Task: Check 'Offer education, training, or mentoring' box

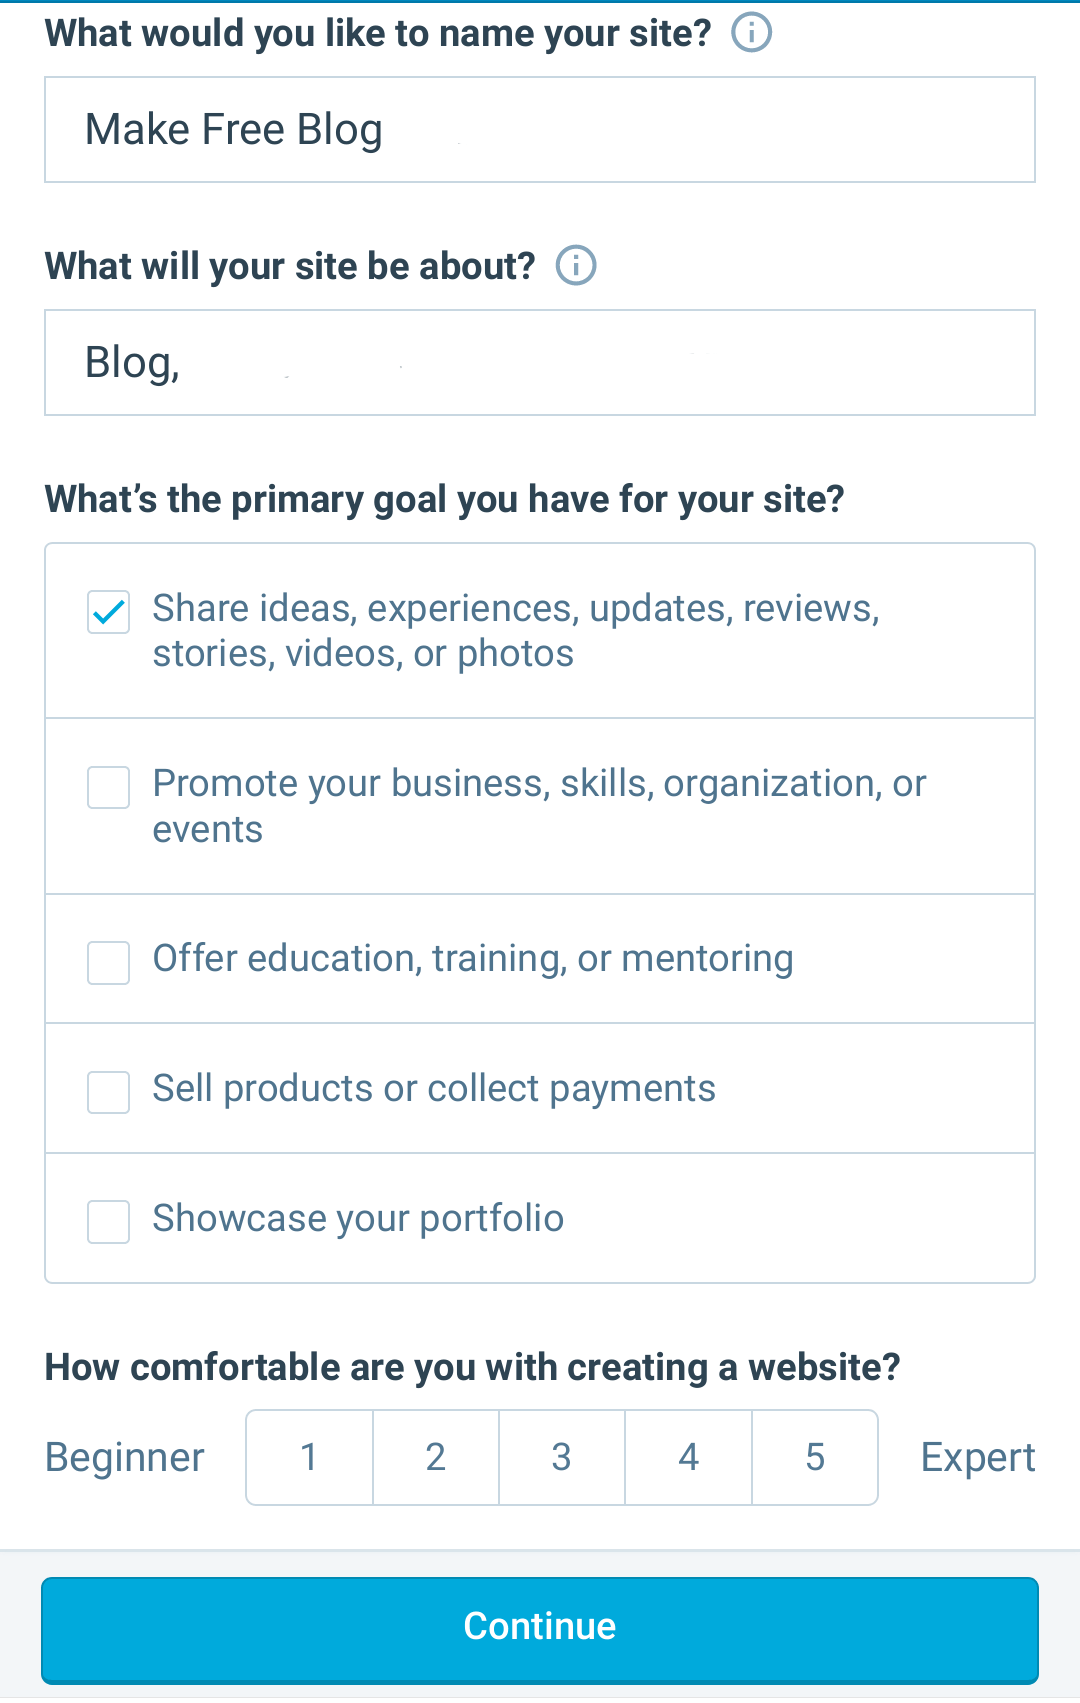Action: [108, 962]
